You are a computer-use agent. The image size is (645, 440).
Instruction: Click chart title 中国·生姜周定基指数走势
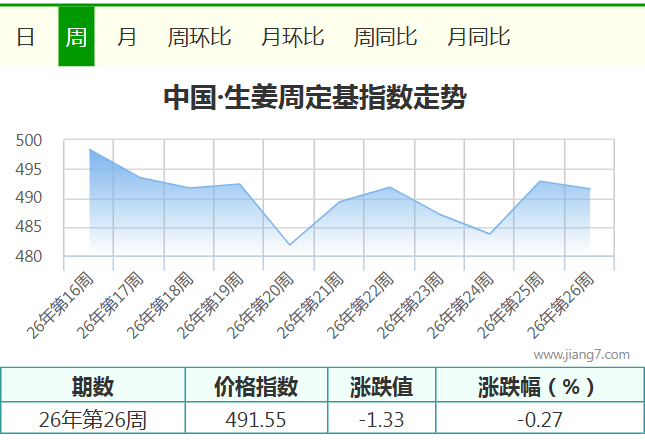(315, 97)
